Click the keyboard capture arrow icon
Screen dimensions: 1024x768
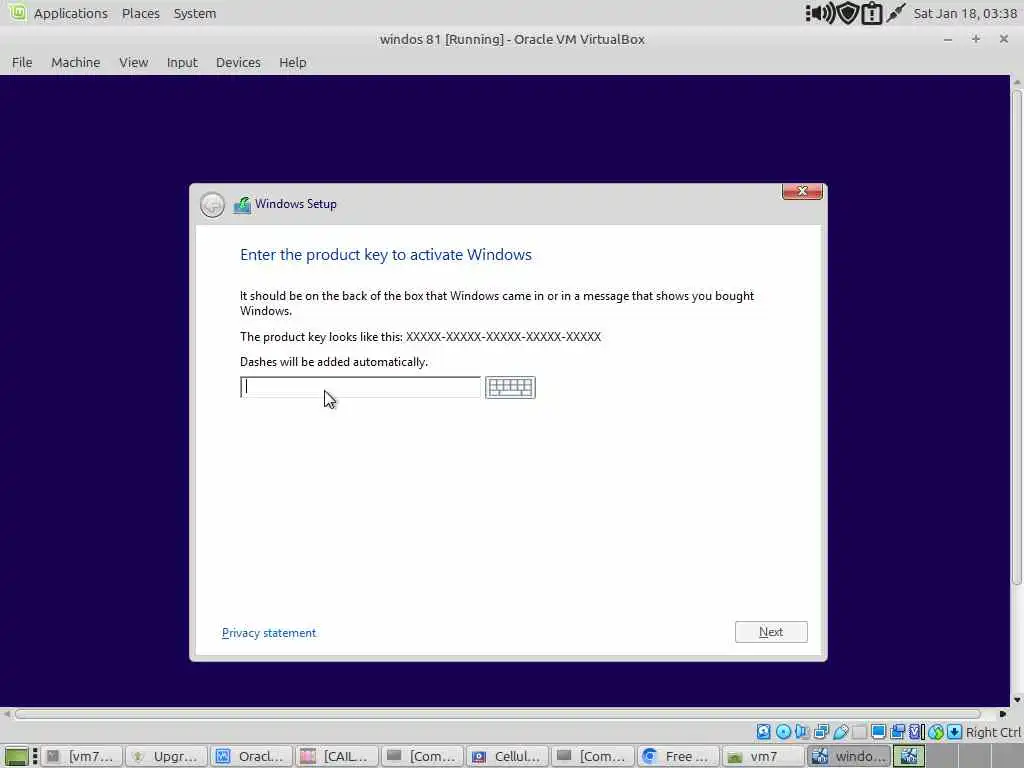click(954, 731)
